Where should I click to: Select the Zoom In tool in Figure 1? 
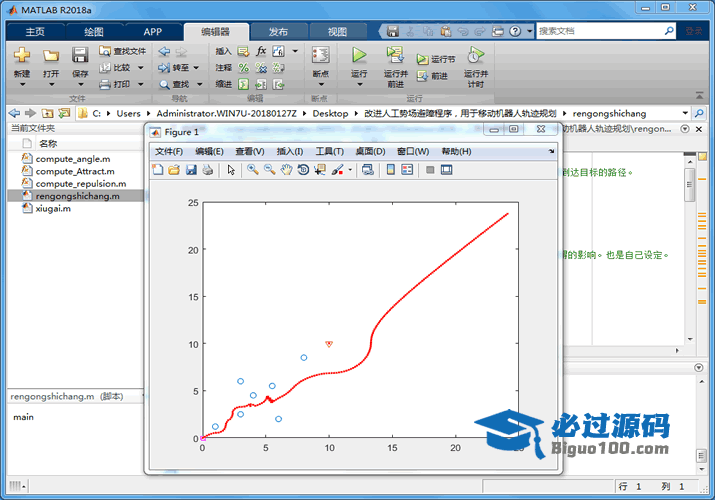[252, 170]
